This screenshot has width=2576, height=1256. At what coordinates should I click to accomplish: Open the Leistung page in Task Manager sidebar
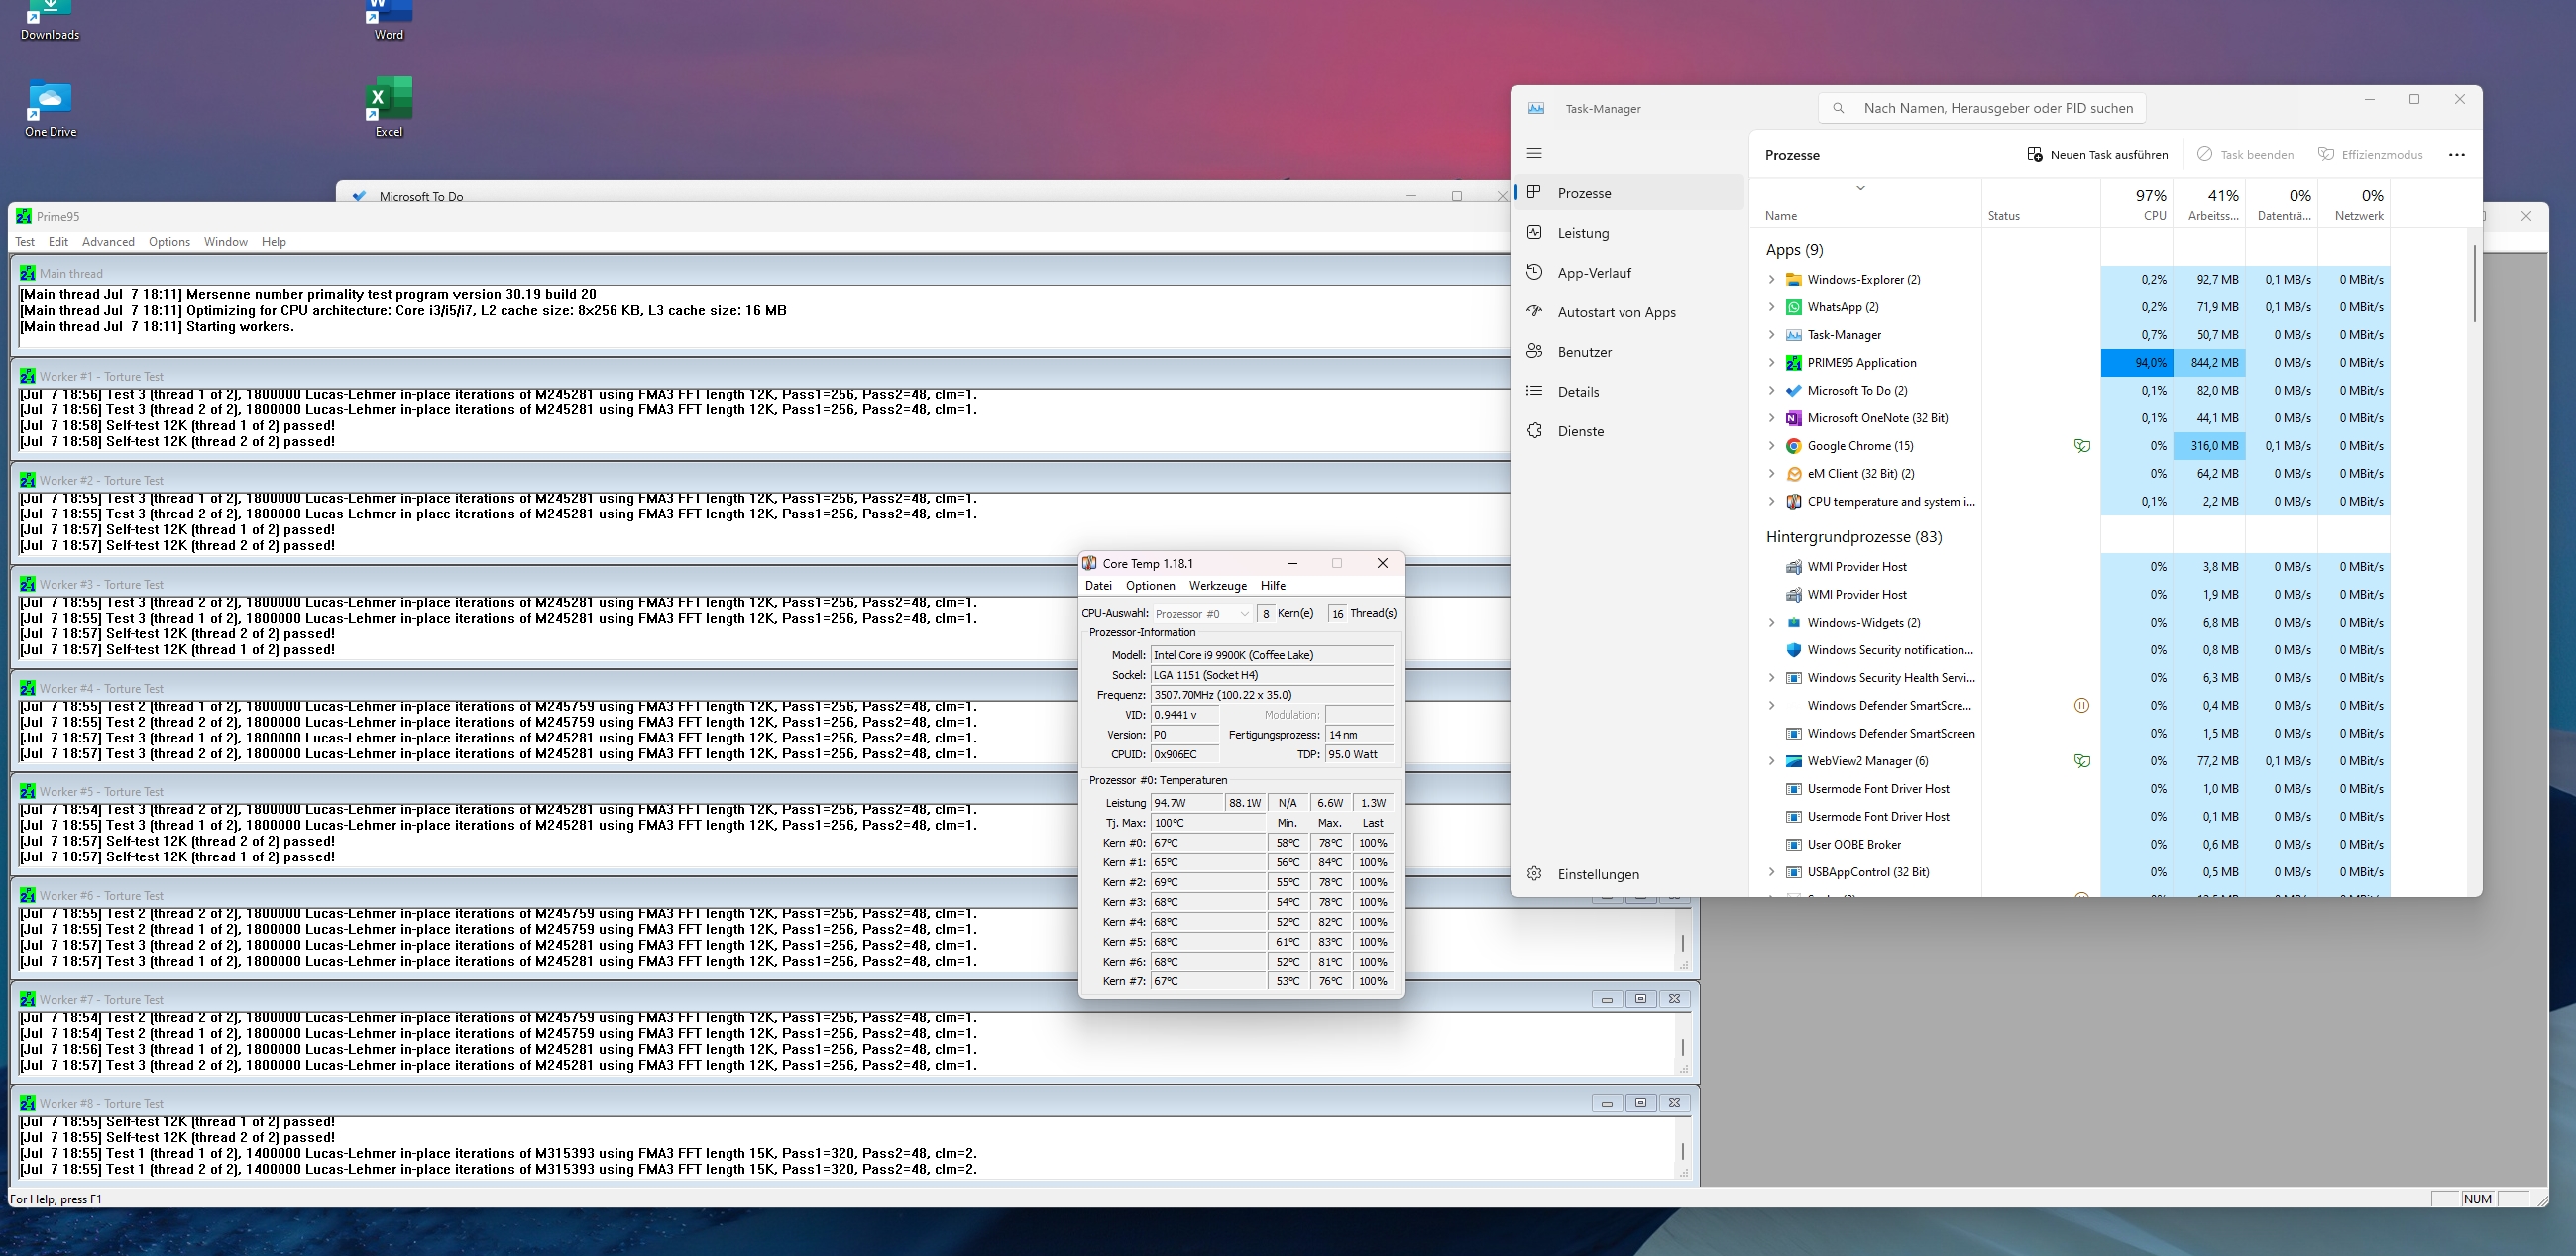(x=1582, y=233)
